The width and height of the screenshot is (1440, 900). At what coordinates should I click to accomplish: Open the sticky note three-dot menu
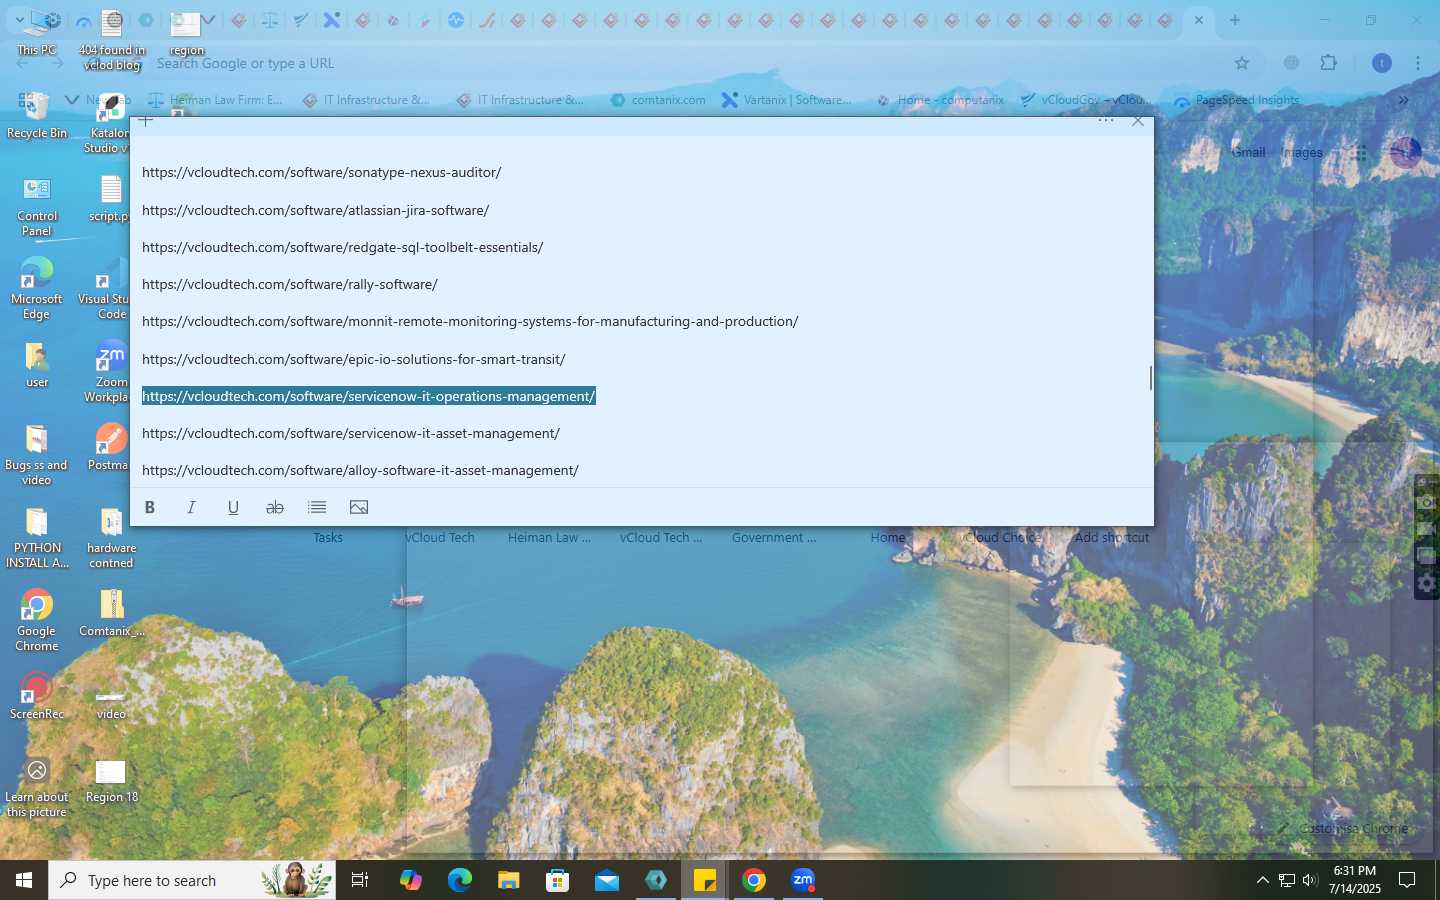(1106, 121)
